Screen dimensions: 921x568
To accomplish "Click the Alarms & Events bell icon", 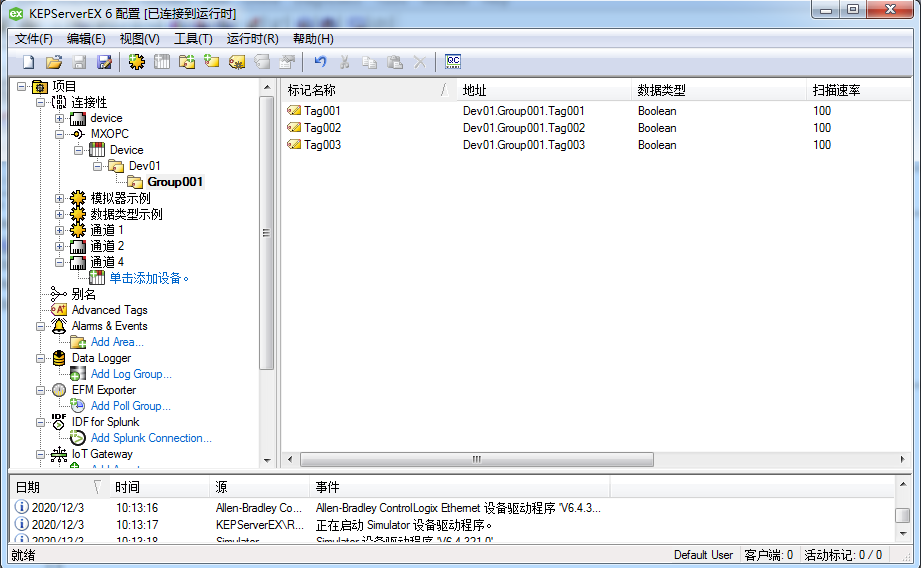I will (60, 326).
